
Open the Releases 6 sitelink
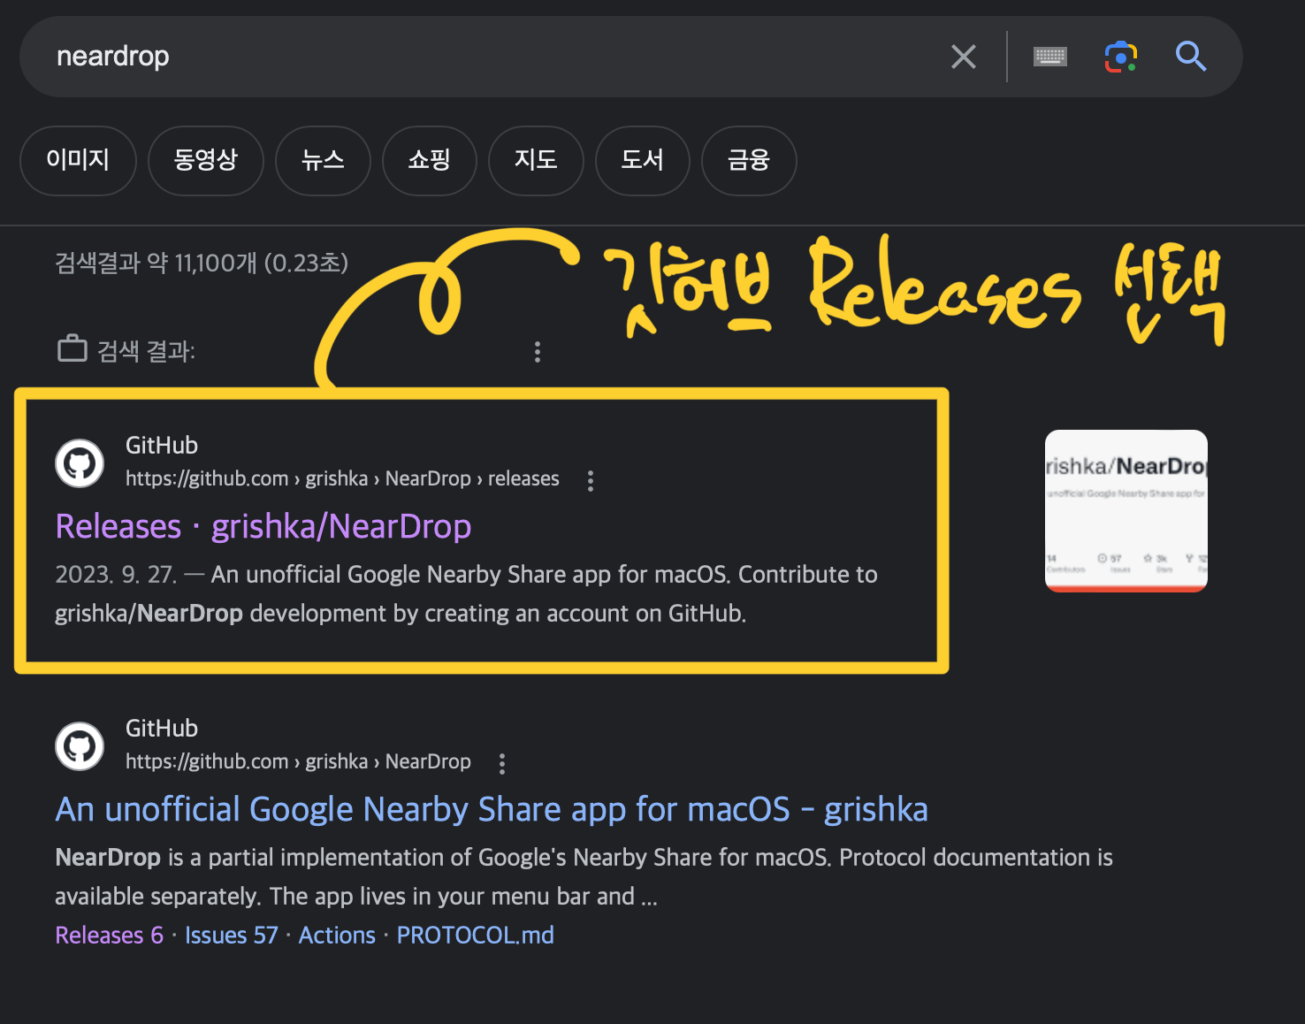pyautogui.click(x=109, y=935)
